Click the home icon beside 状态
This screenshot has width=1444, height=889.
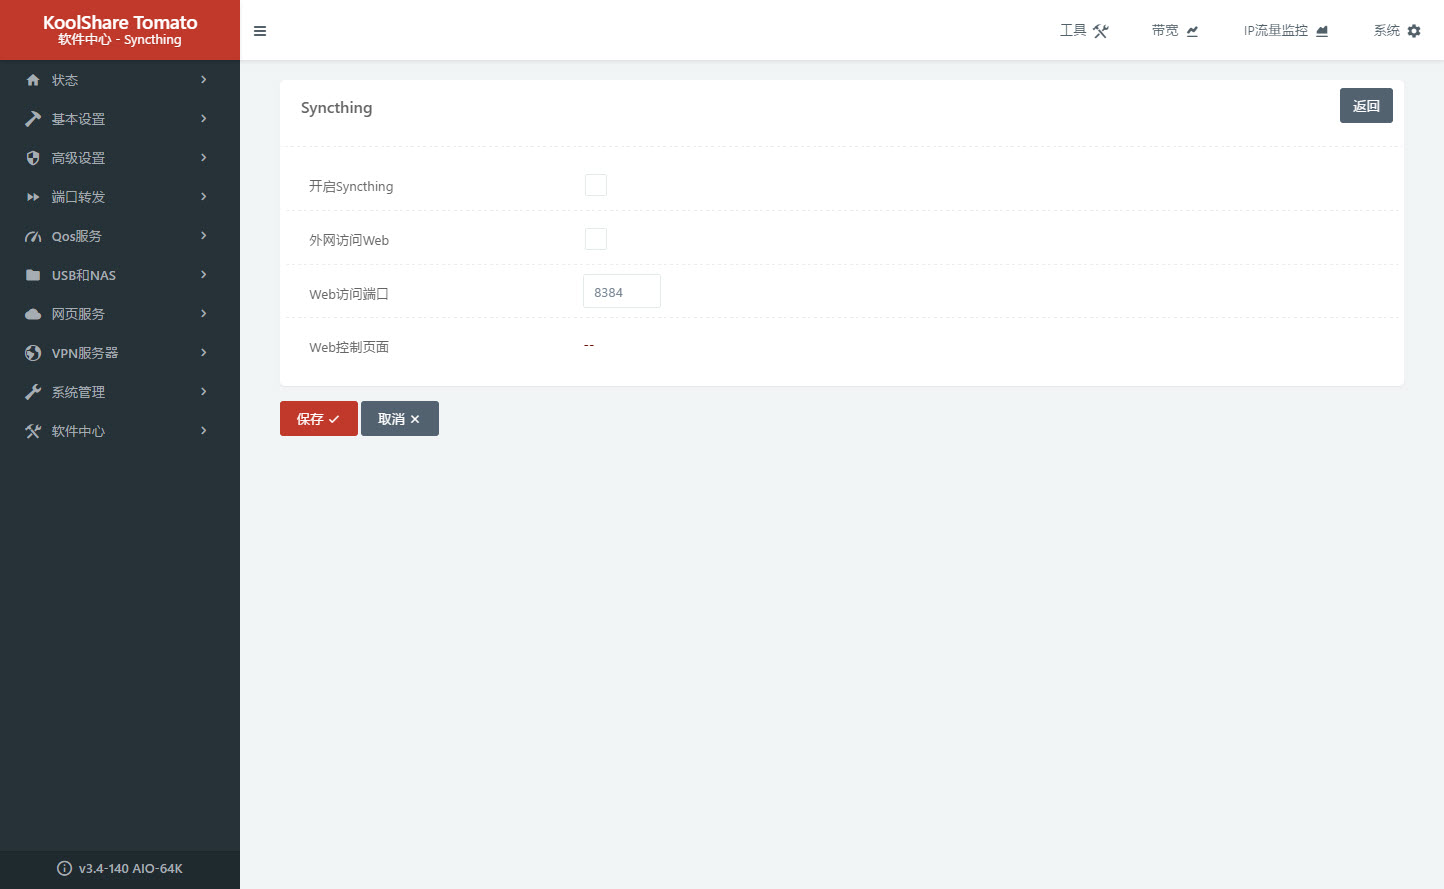click(33, 80)
